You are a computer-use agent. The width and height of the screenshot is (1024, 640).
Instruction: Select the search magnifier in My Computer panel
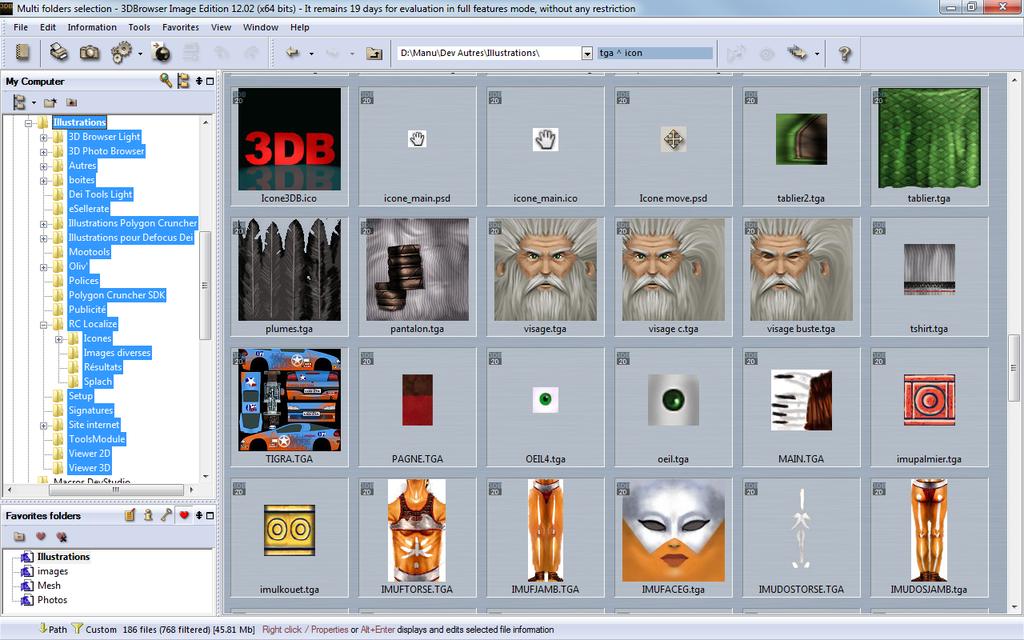[165, 81]
